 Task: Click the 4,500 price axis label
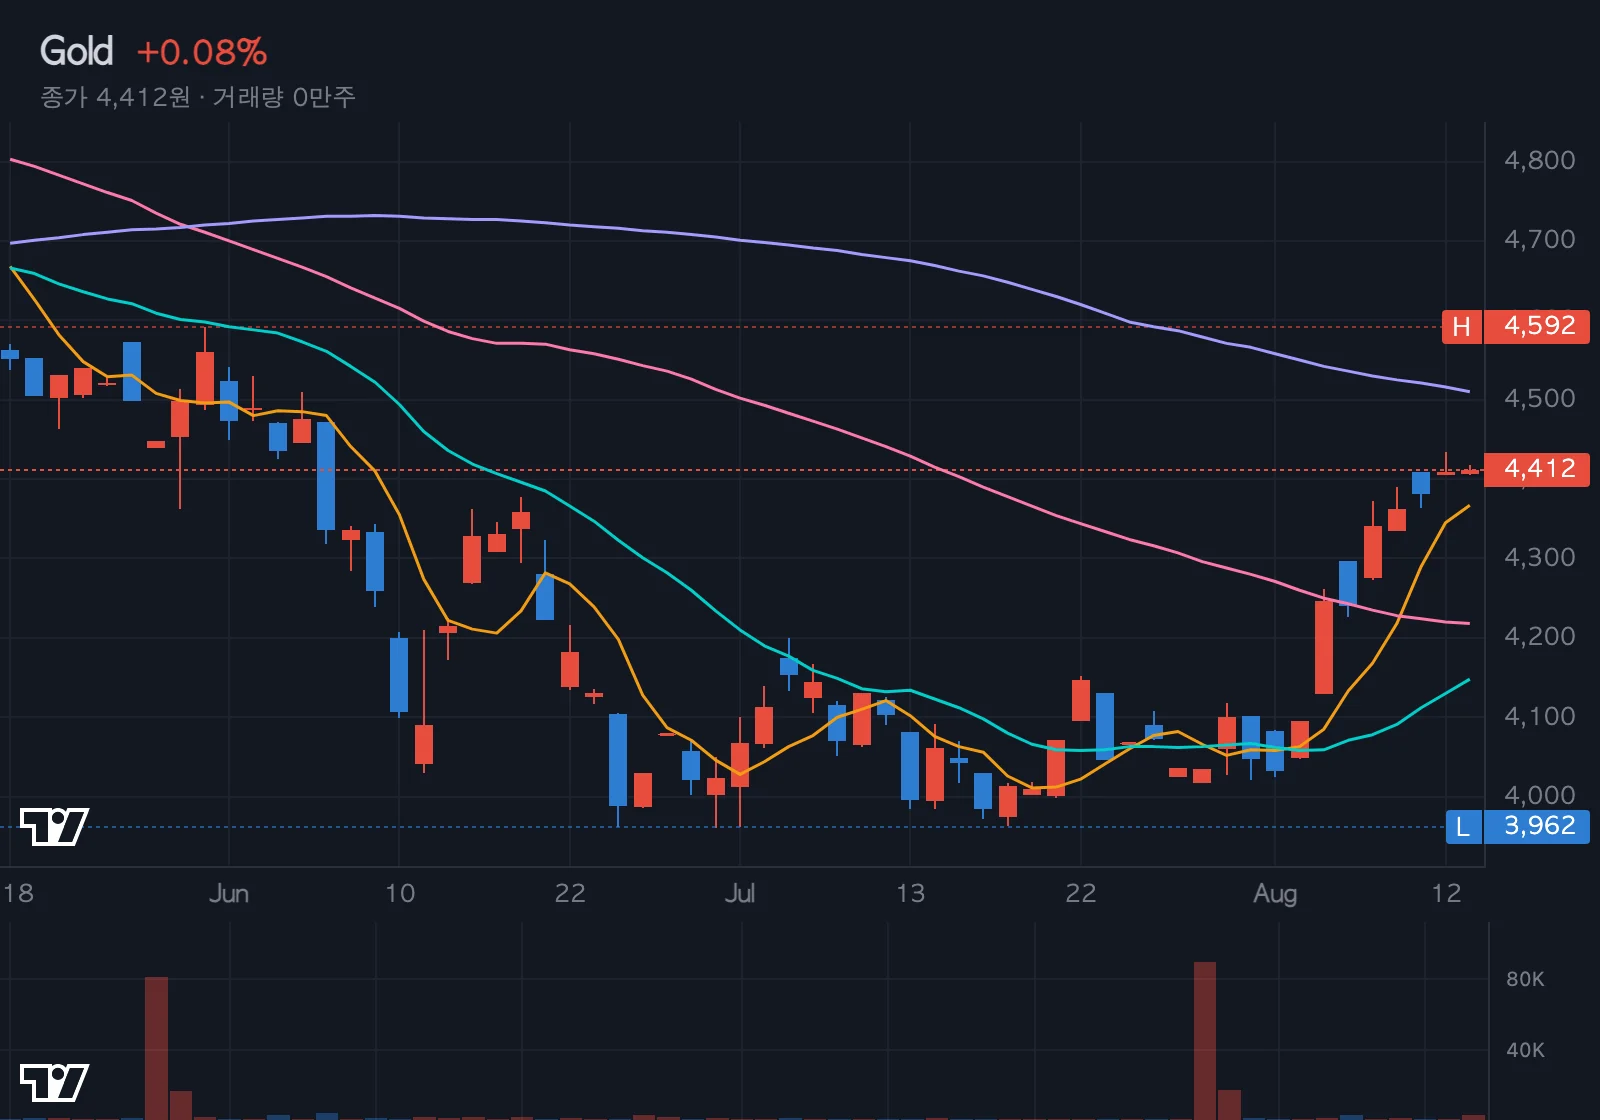1539,398
